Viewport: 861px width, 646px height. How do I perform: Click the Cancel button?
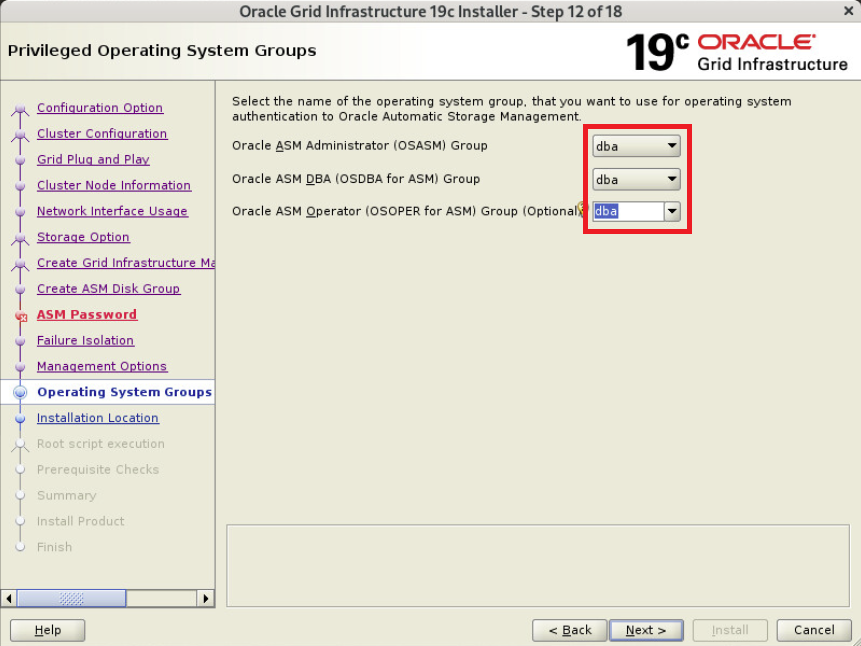(814, 630)
